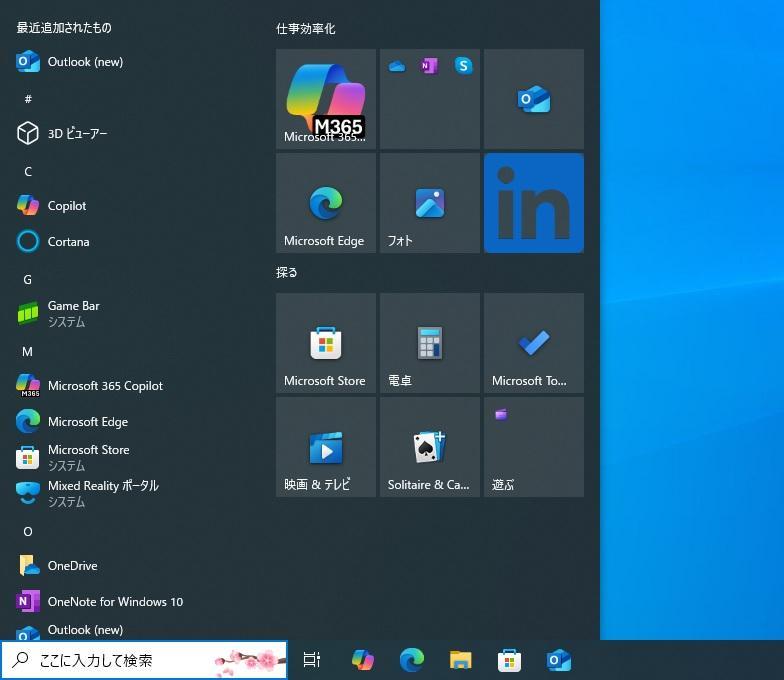Image resolution: width=784 pixels, height=680 pixels.
Task: Open the Microsoft Store tile
Action: tap(326, 343)
